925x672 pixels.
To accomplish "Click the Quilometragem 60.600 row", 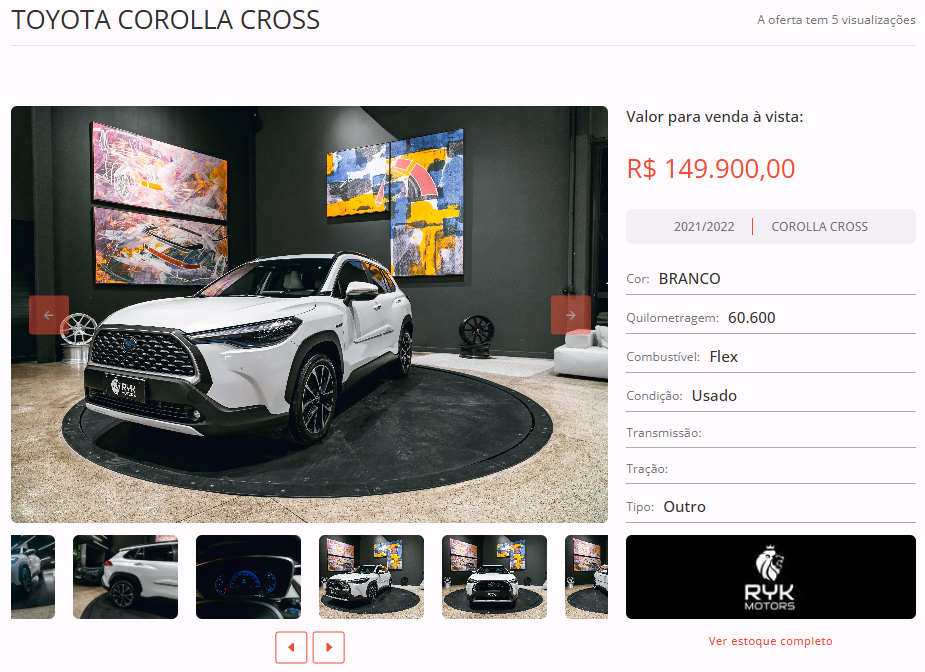I will (770, 317).
